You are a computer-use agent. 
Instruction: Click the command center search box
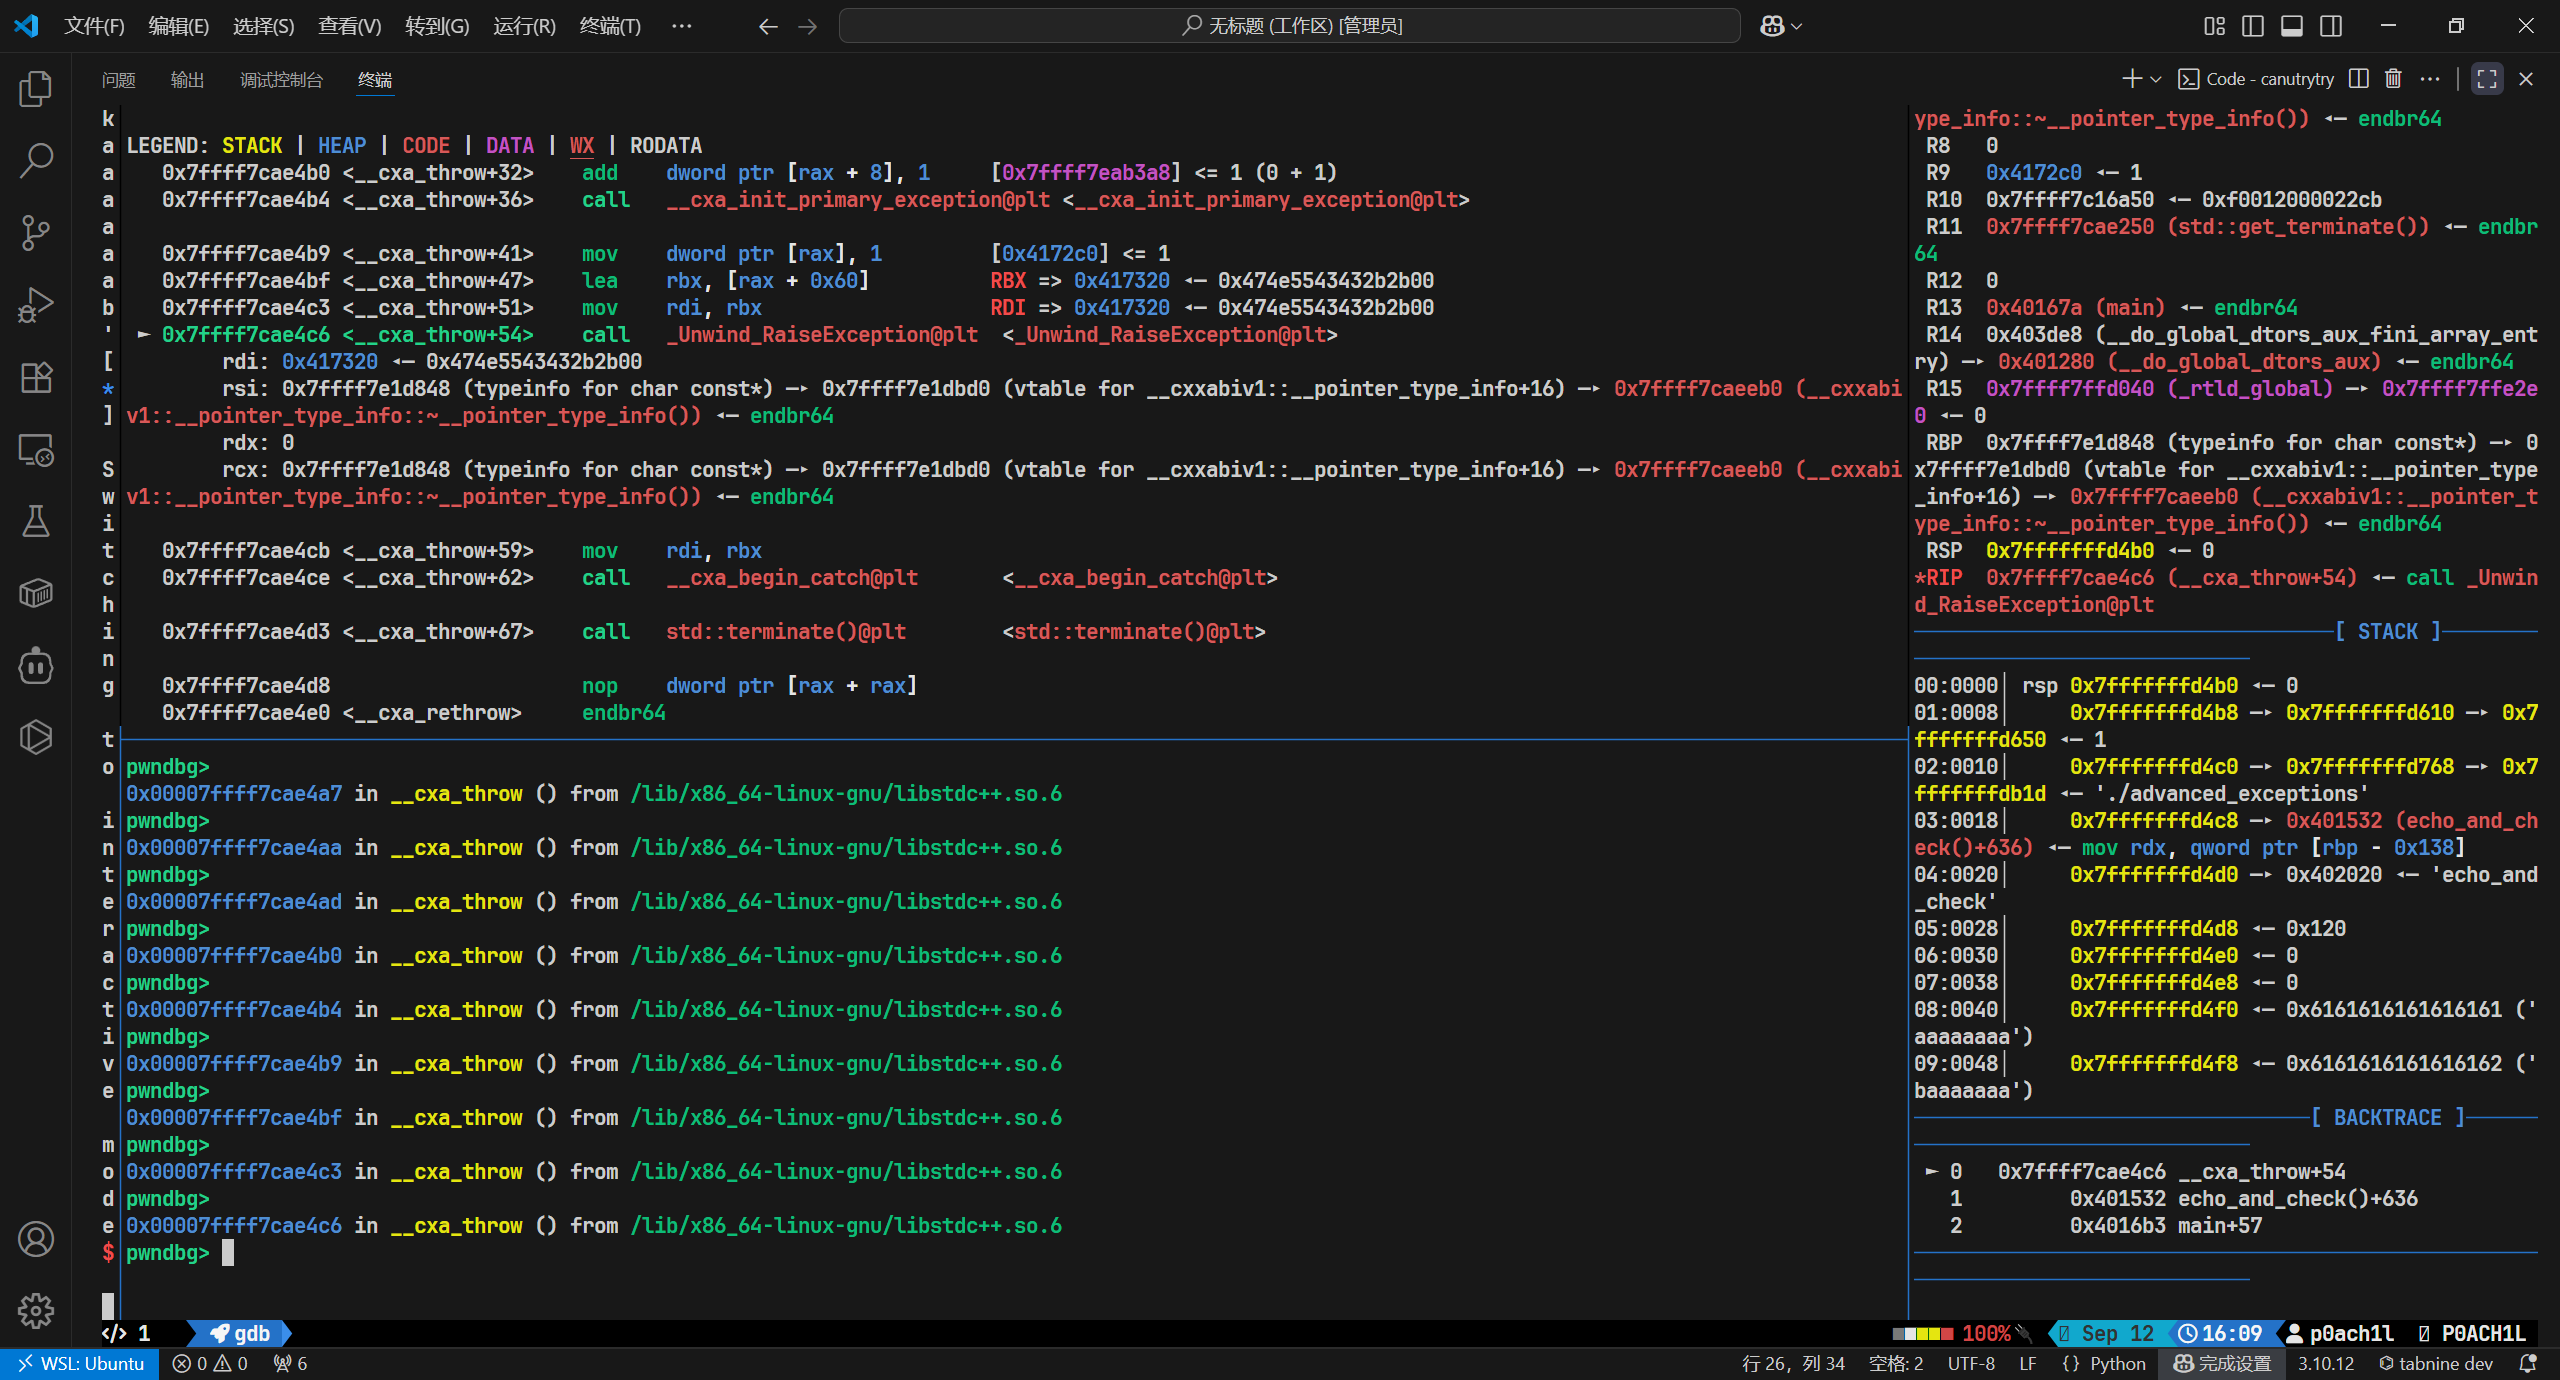[1290, 26]
